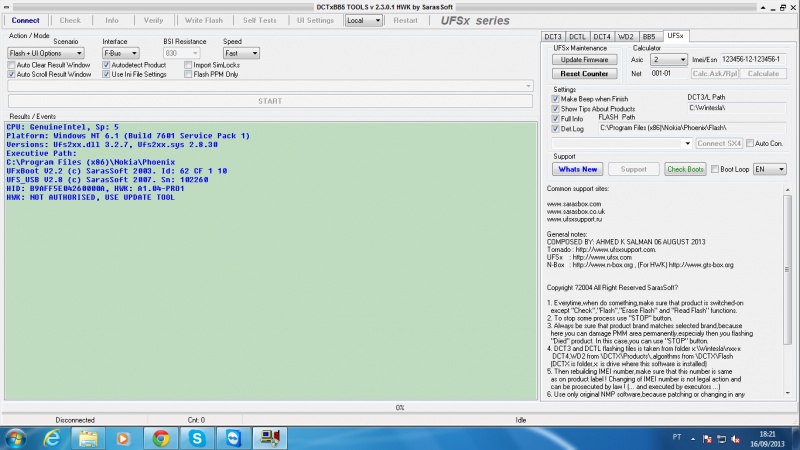
Task: Click the Imei/Esn input field
Action: click(x=753, y=60)
